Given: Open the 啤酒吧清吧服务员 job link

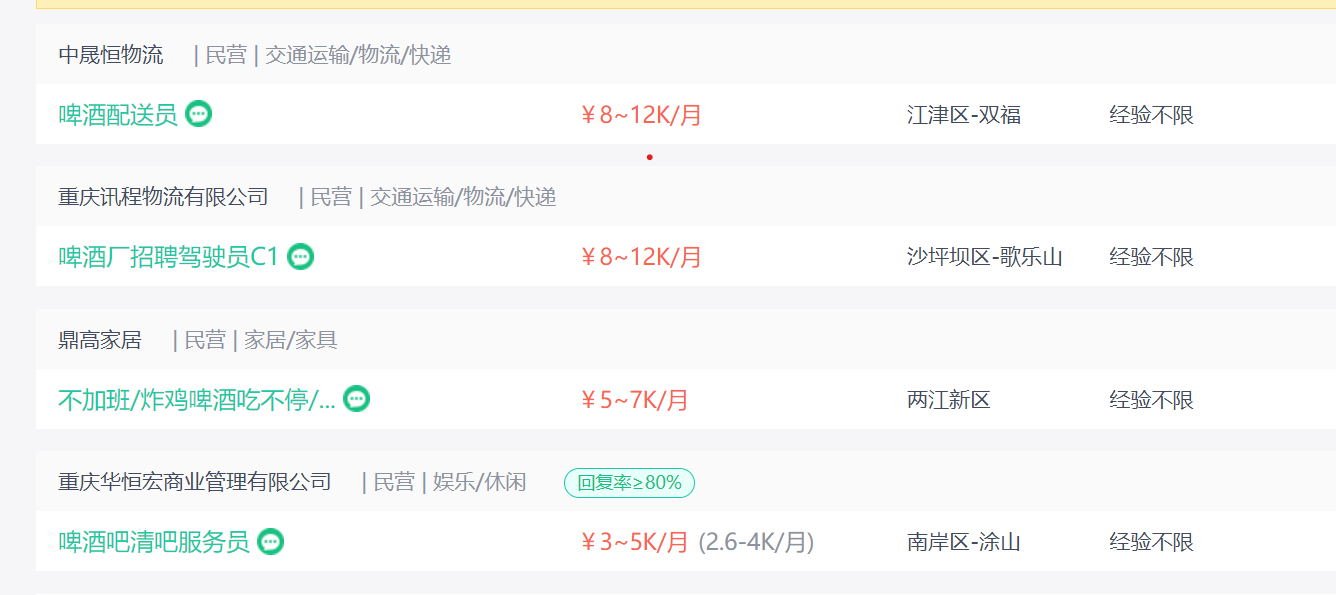Looking at the screenshot, I should 153,542.
